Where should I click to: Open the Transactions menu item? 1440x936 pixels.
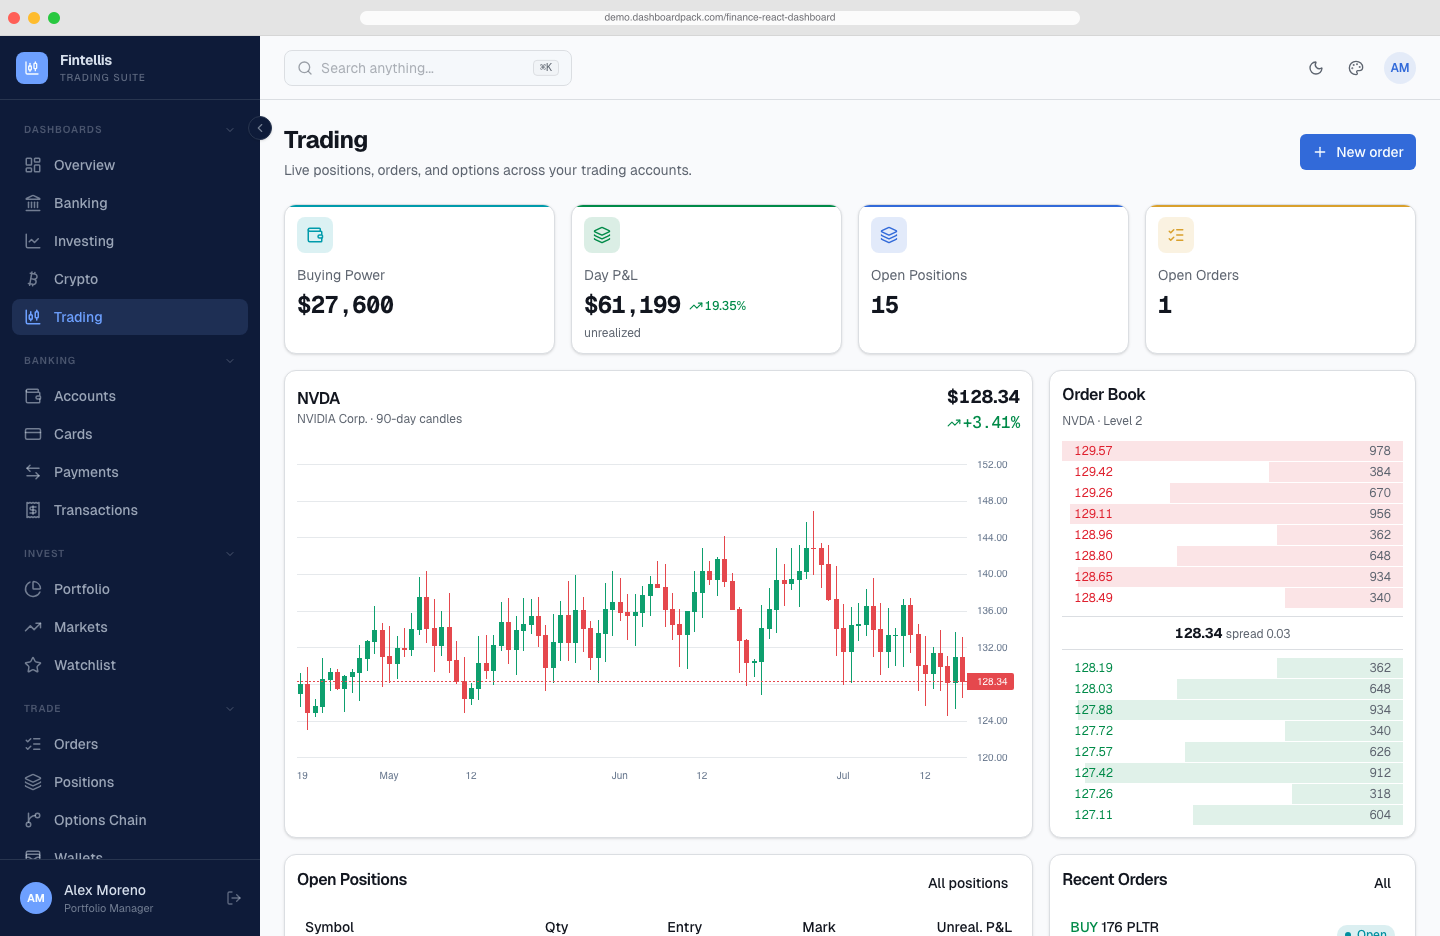coord(130,510)
